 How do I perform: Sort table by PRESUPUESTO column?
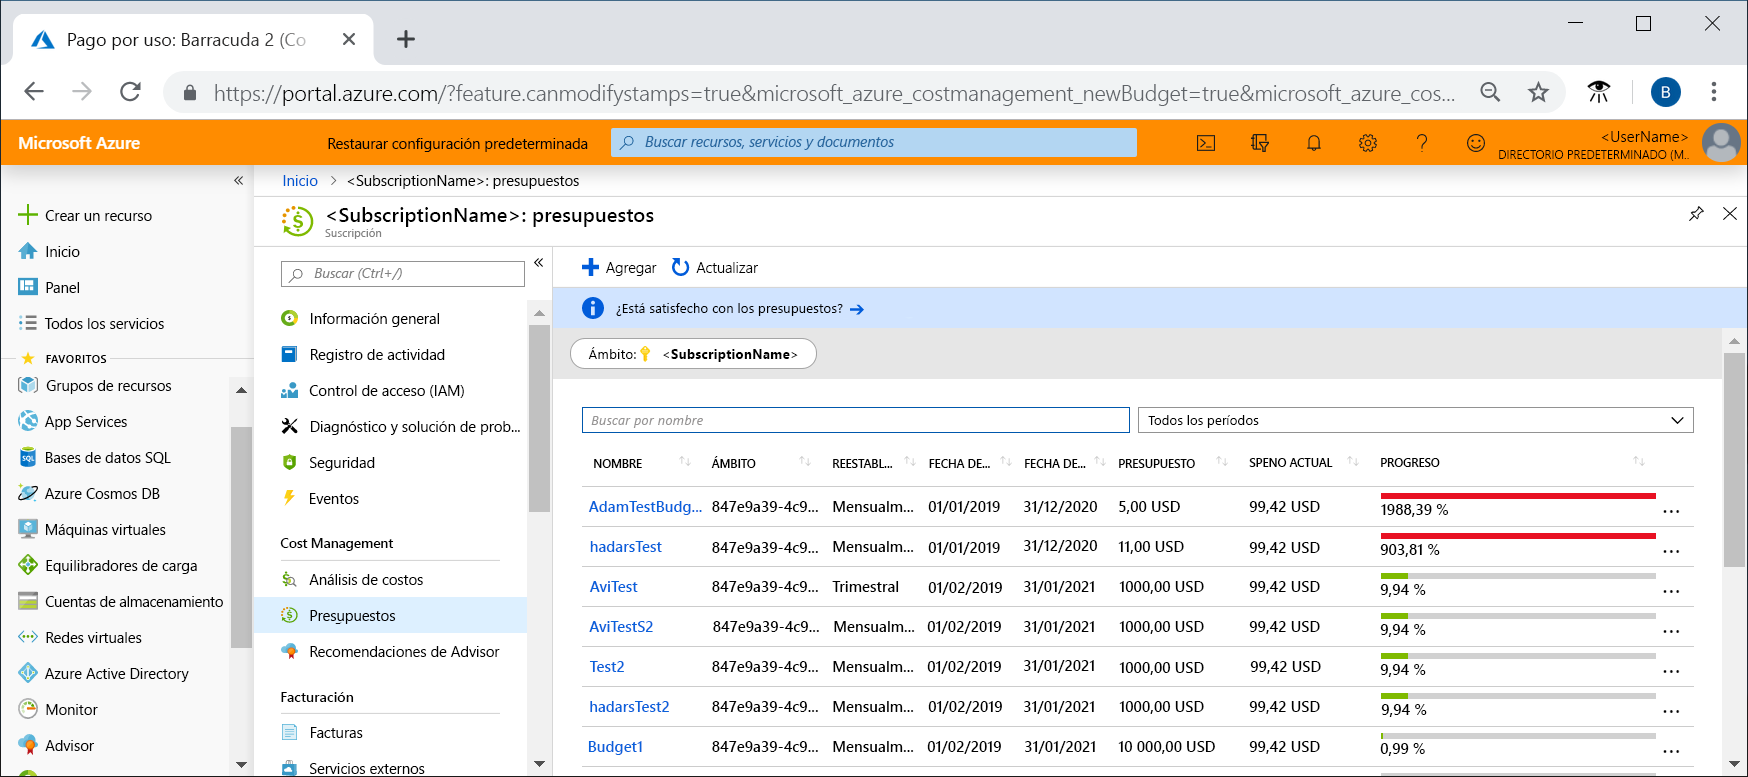[1156, 464]
